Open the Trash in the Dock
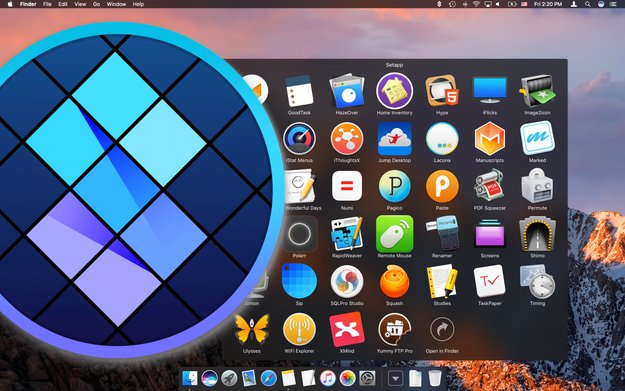The image size is (625, 391). point(435,378)
